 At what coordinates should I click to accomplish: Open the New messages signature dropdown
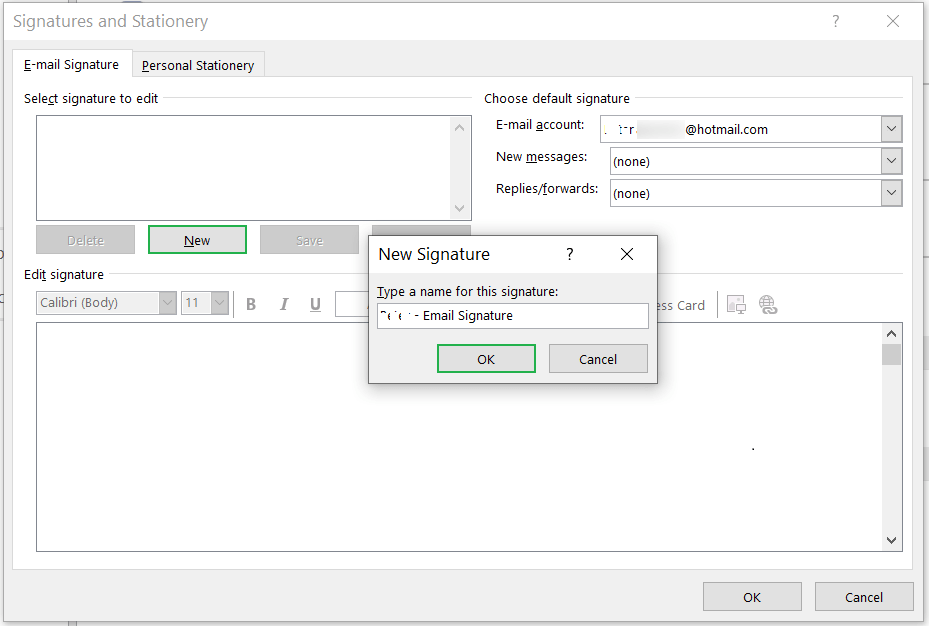(891, 160)
